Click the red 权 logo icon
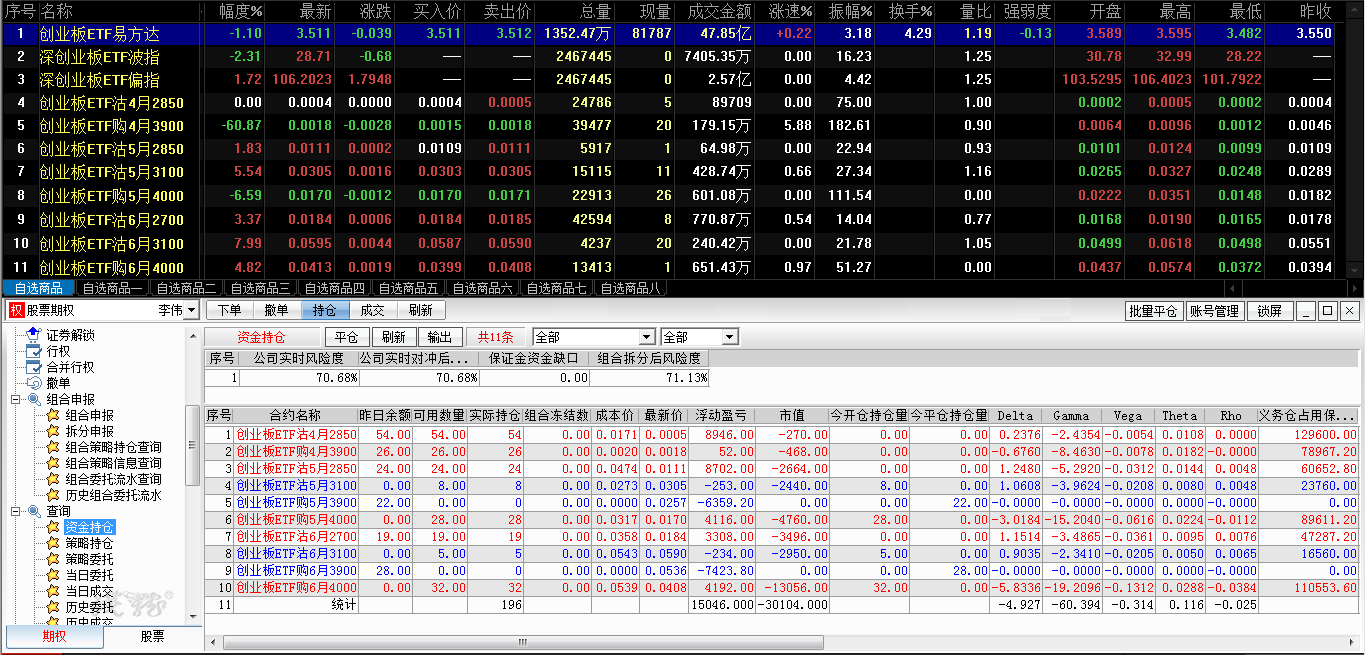Viewport: 1365px width, 655px height. tap(15, 311)
